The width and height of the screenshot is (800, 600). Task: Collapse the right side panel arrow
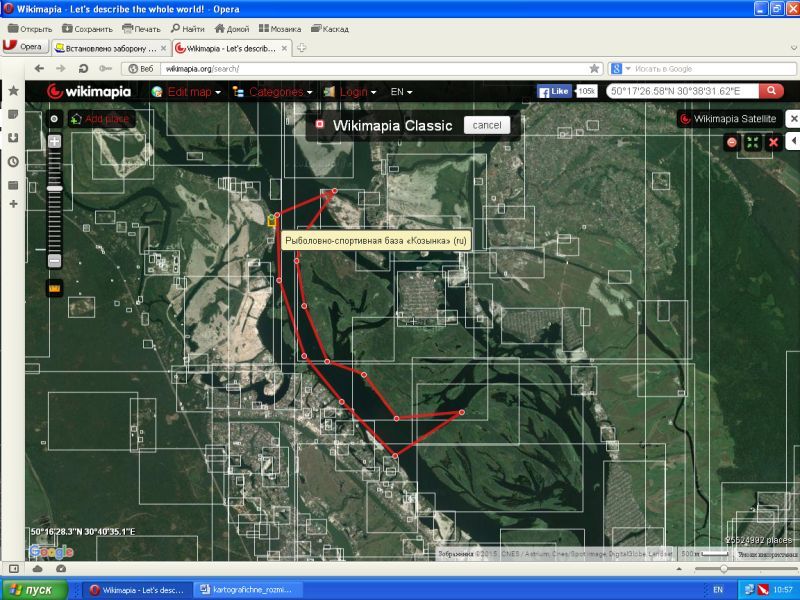point(794,142)
